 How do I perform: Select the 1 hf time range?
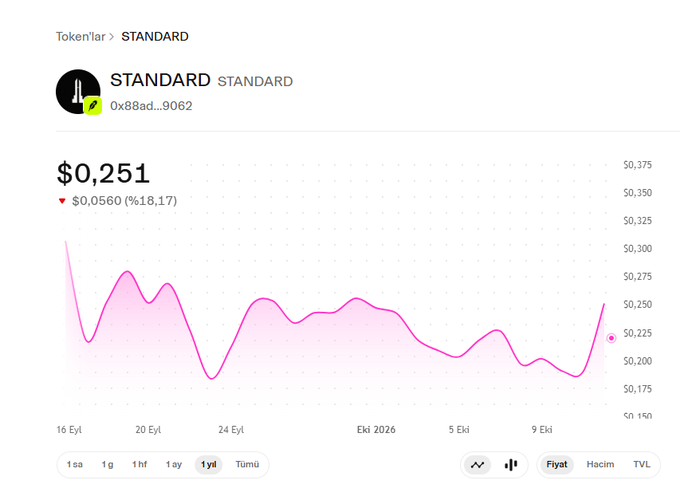(140, 465)
